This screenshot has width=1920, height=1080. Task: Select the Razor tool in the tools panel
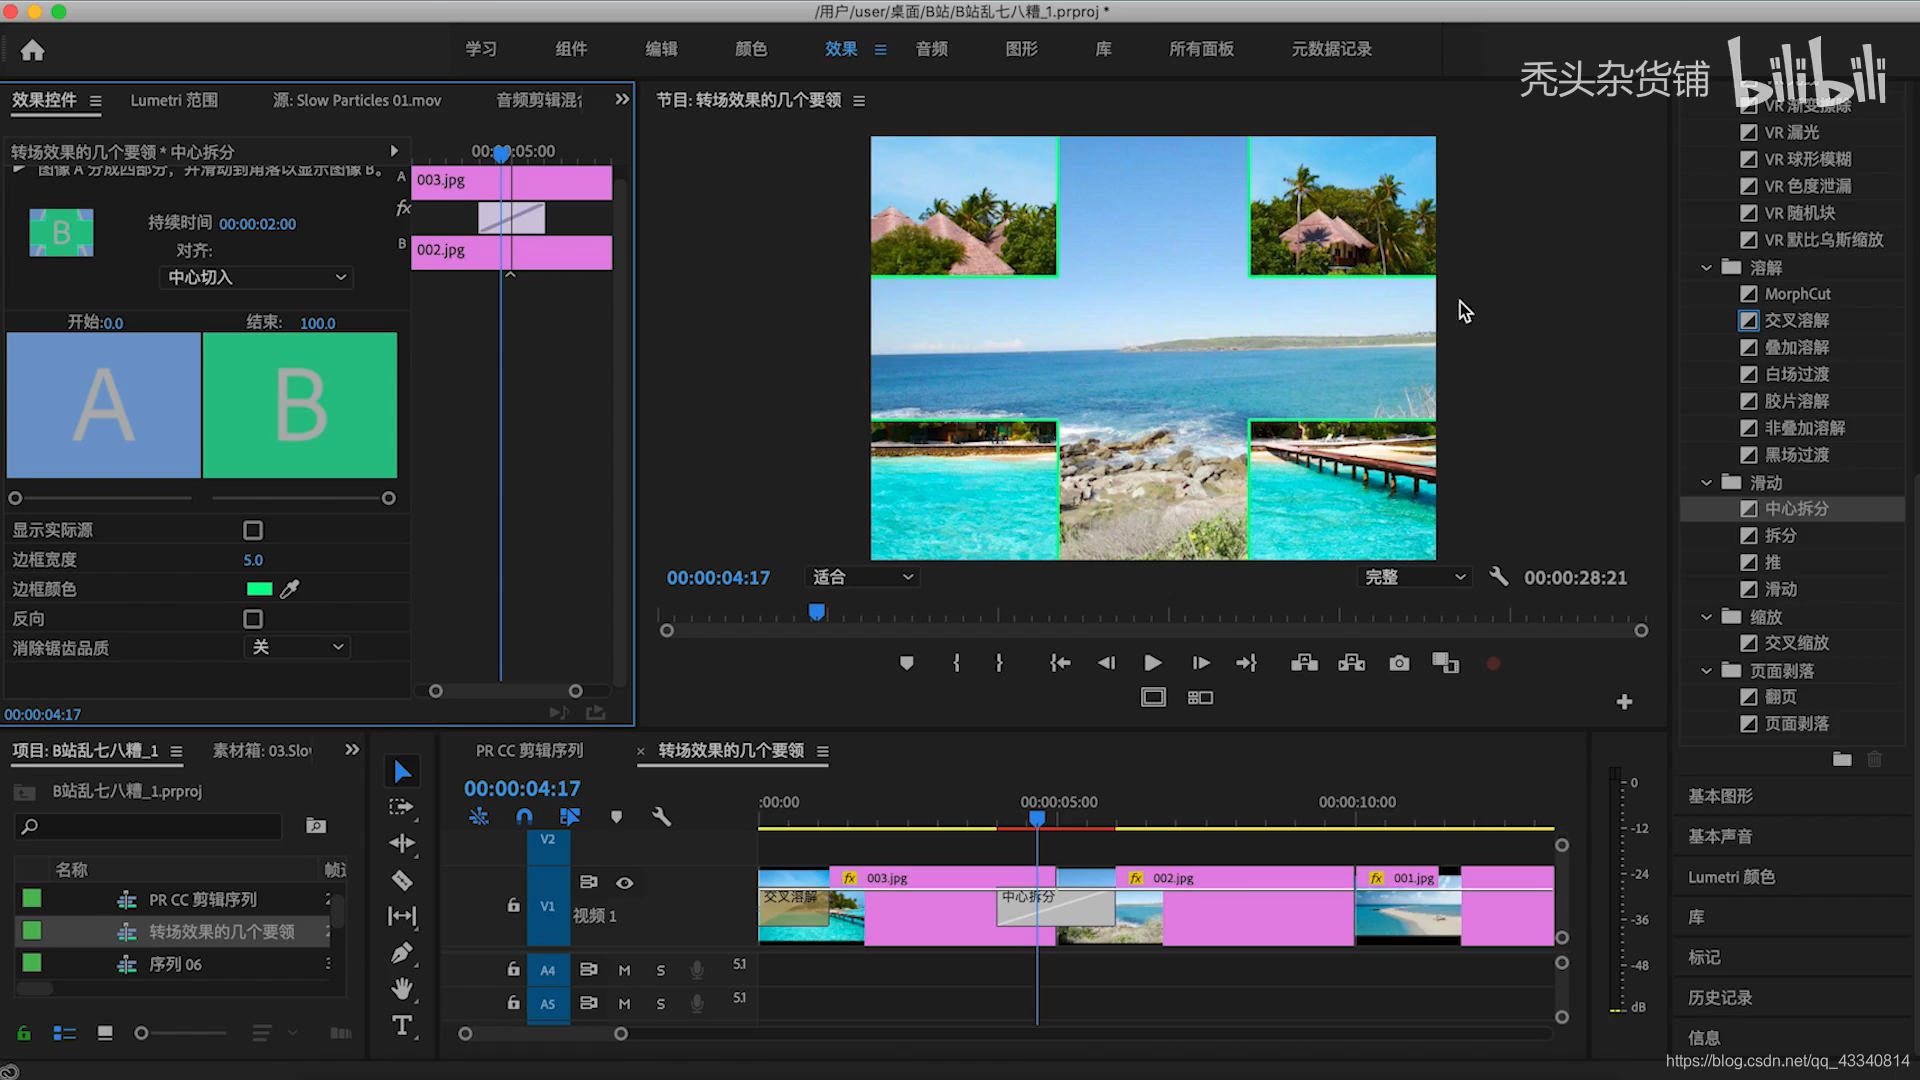402,881
